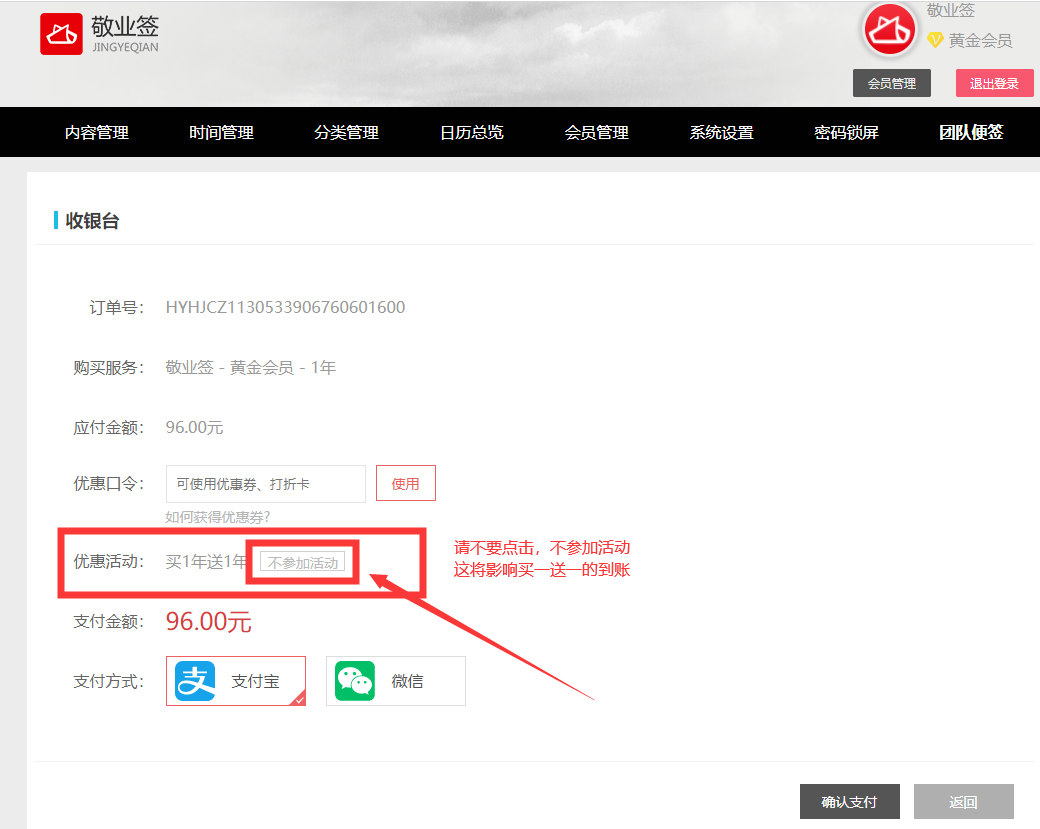Toggle 不参加活动 option
Screen dimensions: 1040x829
(x=302, y=562)
